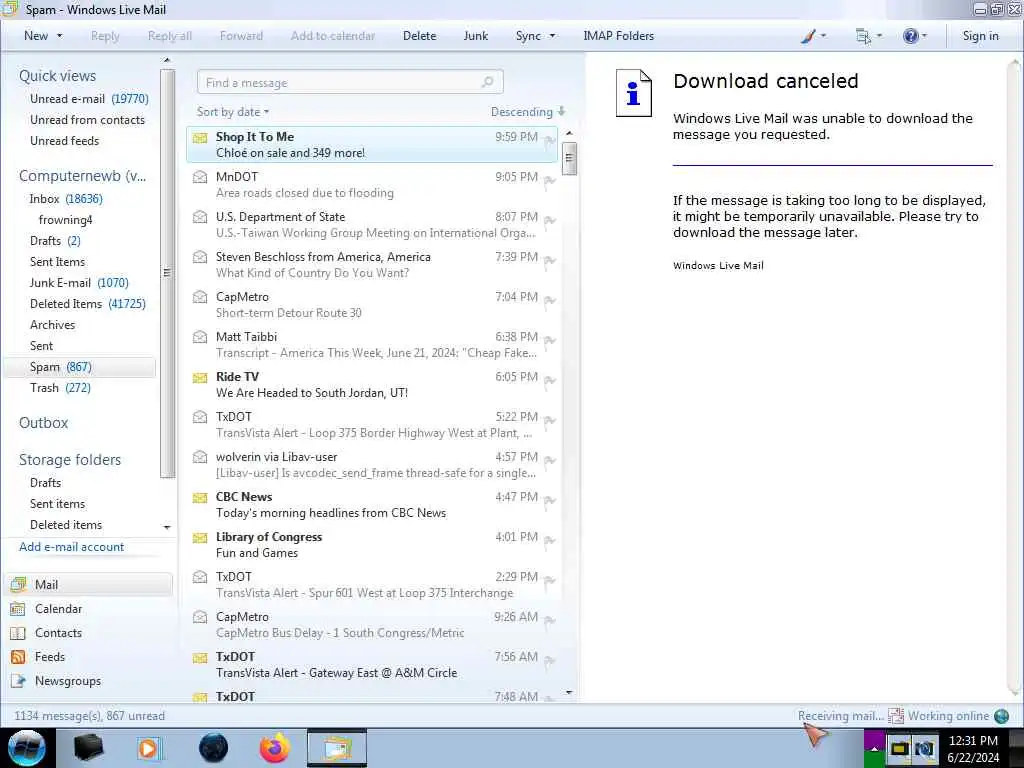Viewport: 1024px width, 768px height.
Task: Open the paintbrush color options icon
Action: 808,36
